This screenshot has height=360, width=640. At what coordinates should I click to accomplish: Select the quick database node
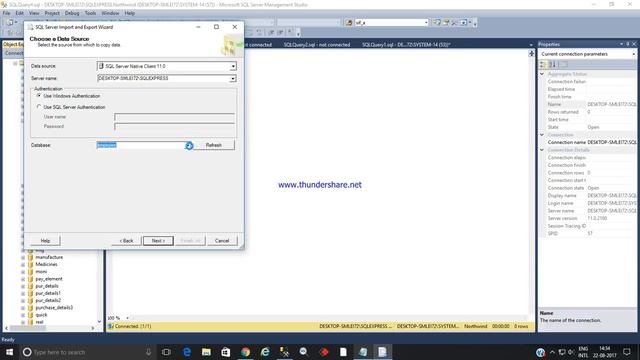pyautogui.click(x=41, y=315)
